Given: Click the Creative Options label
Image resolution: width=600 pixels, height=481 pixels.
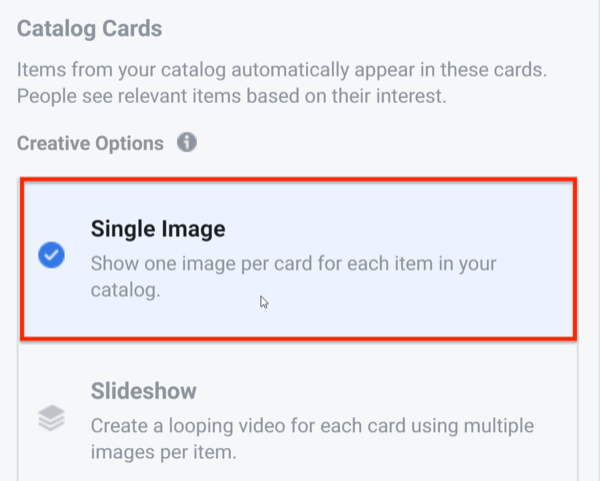Looking at the screenshot, I should point(90,143).
